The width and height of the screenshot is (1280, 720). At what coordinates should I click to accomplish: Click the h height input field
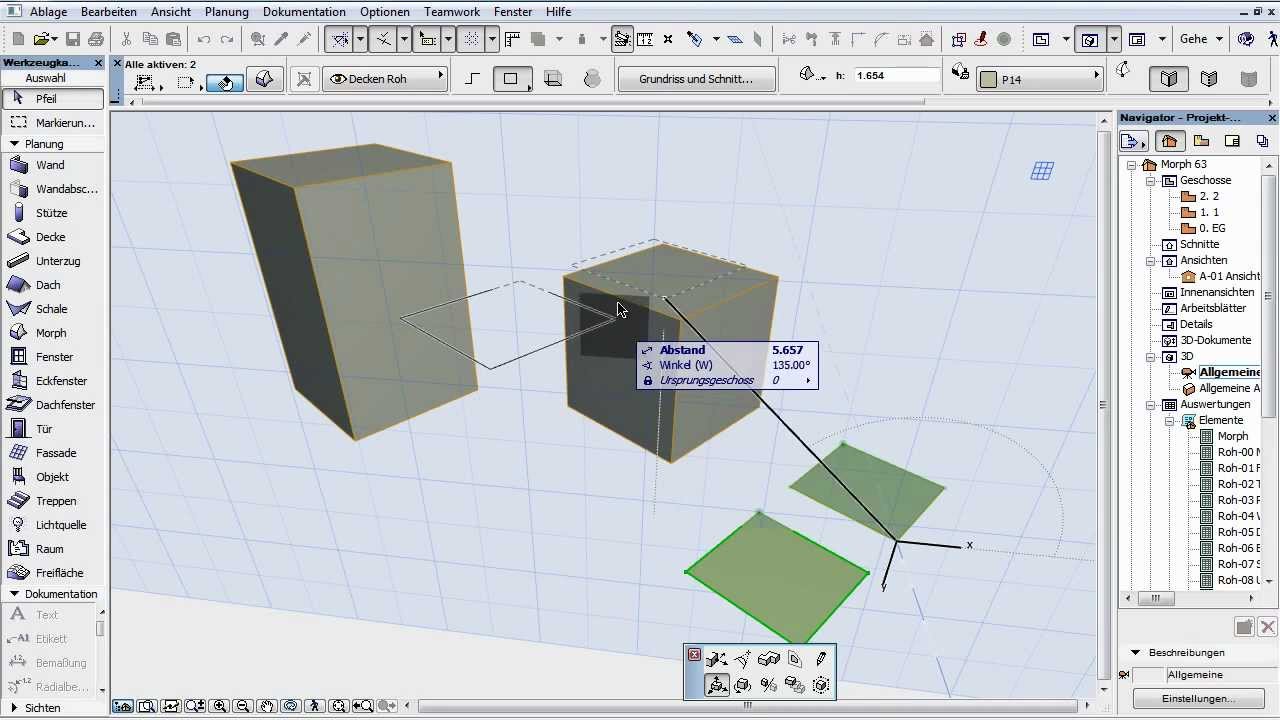tap(896, 75)
